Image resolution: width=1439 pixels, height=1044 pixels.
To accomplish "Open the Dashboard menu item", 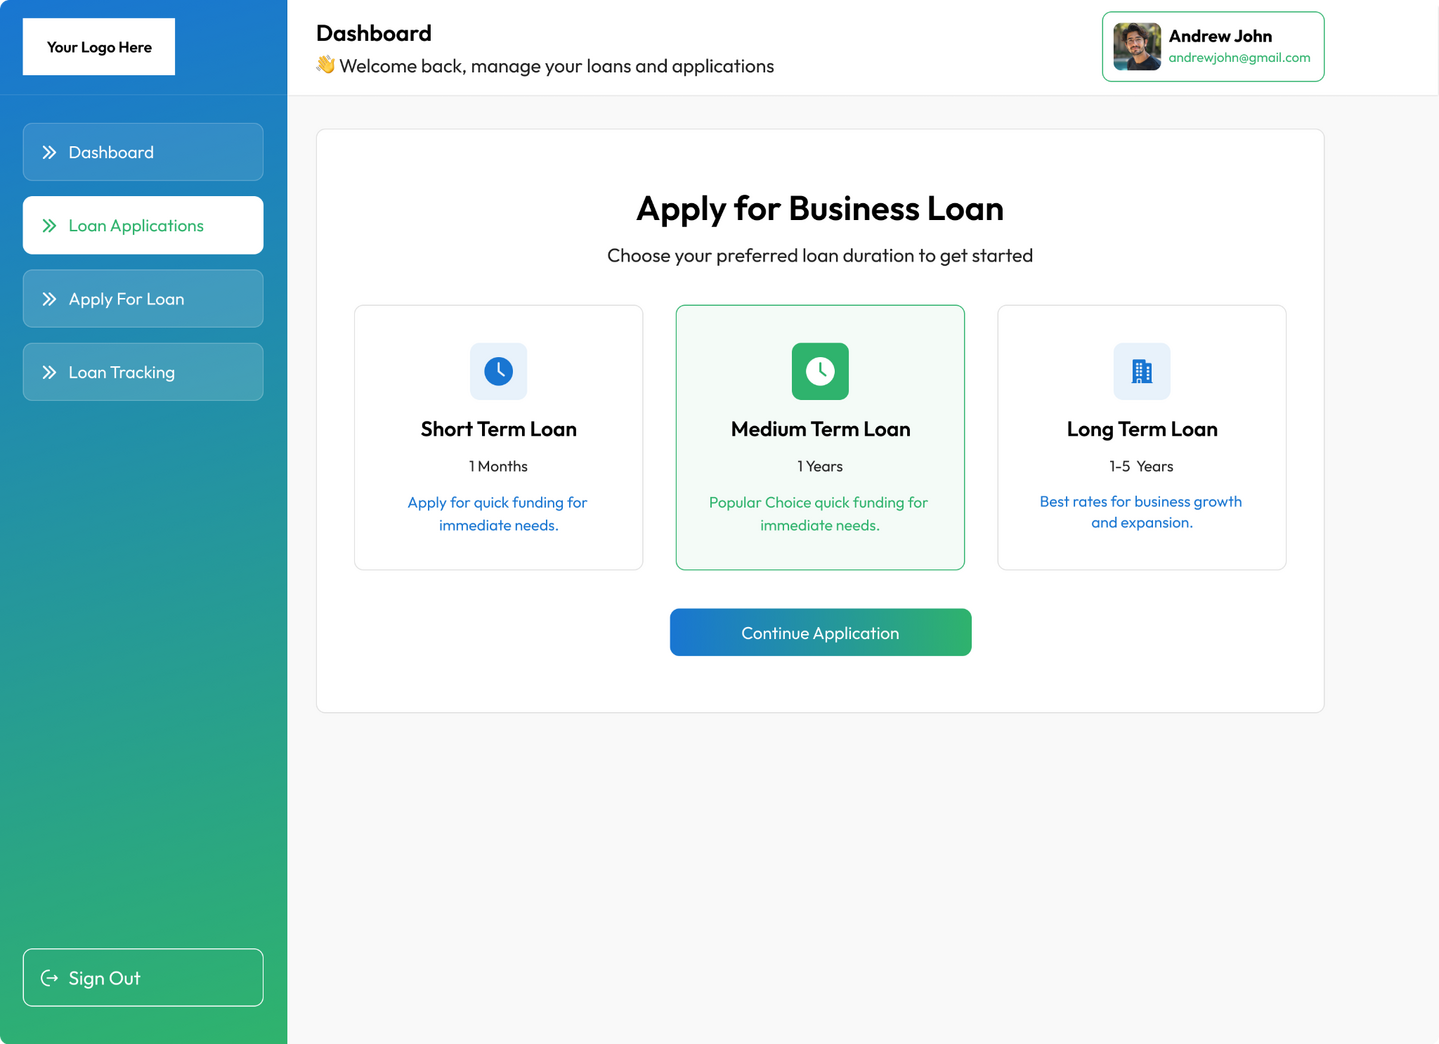I will click(x=143, y=152).
